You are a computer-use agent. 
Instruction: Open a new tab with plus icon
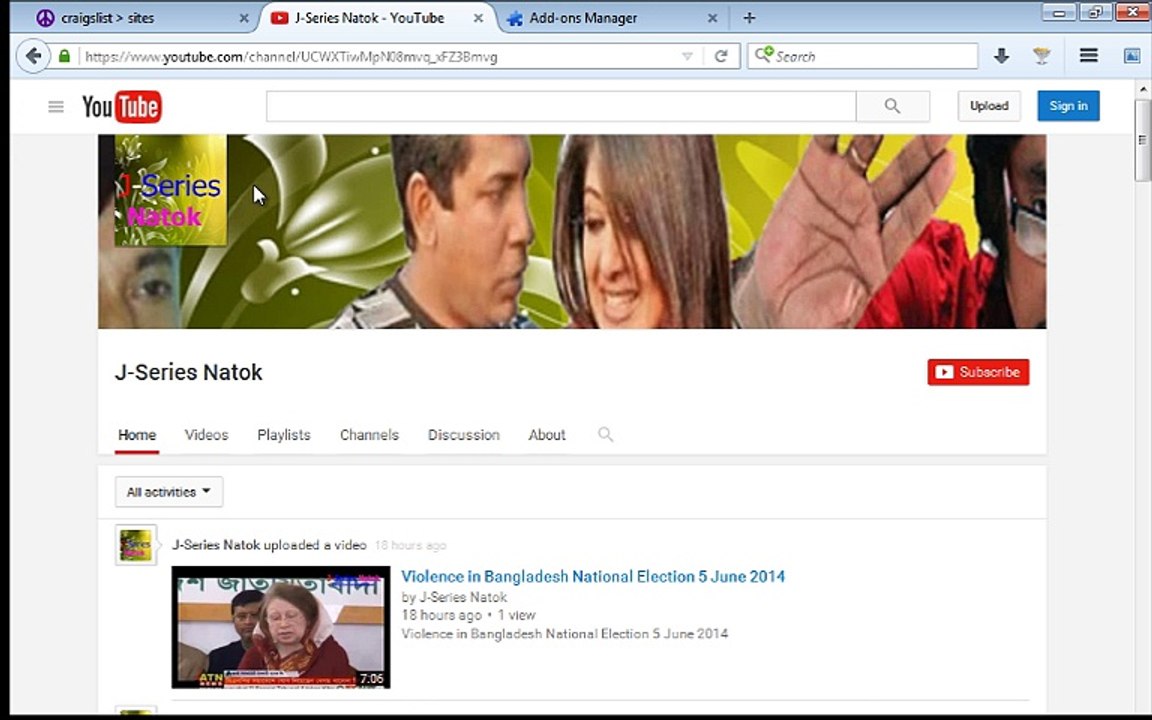[749, 18]
